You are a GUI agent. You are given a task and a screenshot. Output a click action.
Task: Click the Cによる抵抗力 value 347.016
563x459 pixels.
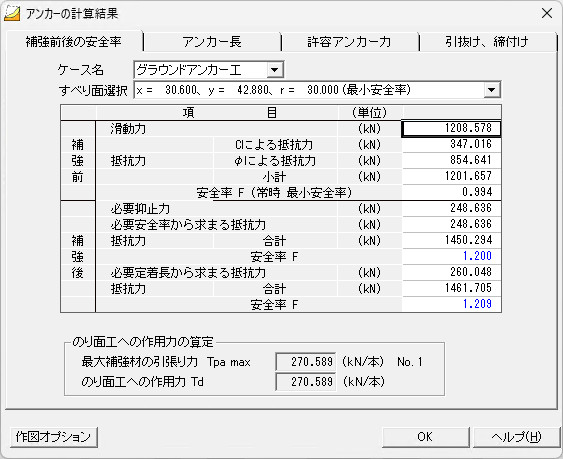coord(451,144)
